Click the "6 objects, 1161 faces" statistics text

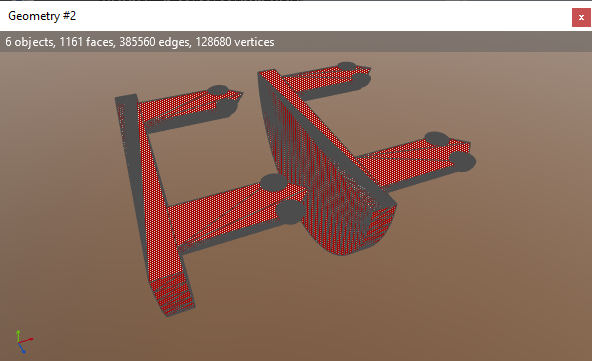[x=140, y=42]
